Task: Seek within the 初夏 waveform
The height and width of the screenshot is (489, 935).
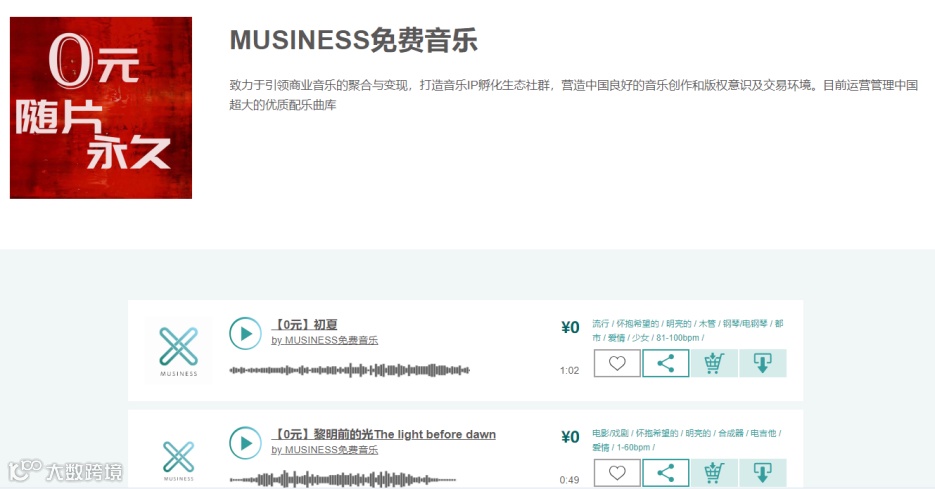Action: 349,370
